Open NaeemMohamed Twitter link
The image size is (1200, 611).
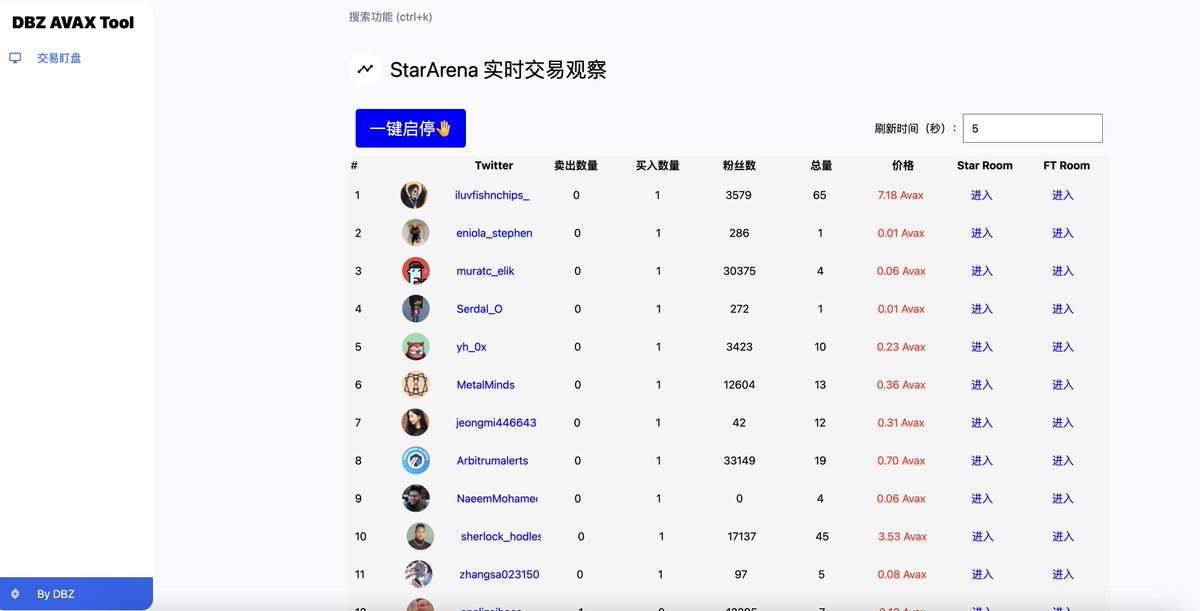[x=497, y=499]
